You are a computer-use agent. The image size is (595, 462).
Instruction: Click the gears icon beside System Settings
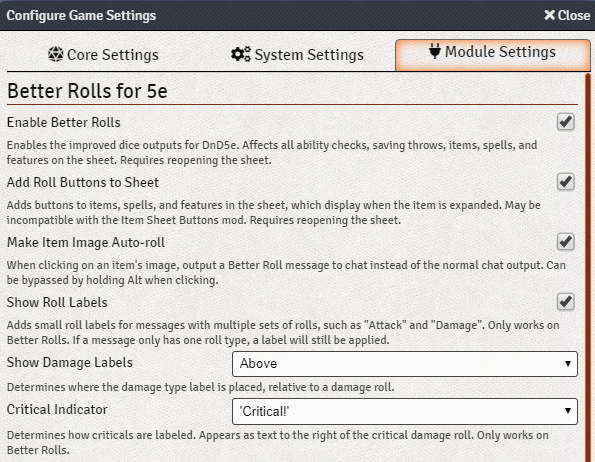pos(241,54)
